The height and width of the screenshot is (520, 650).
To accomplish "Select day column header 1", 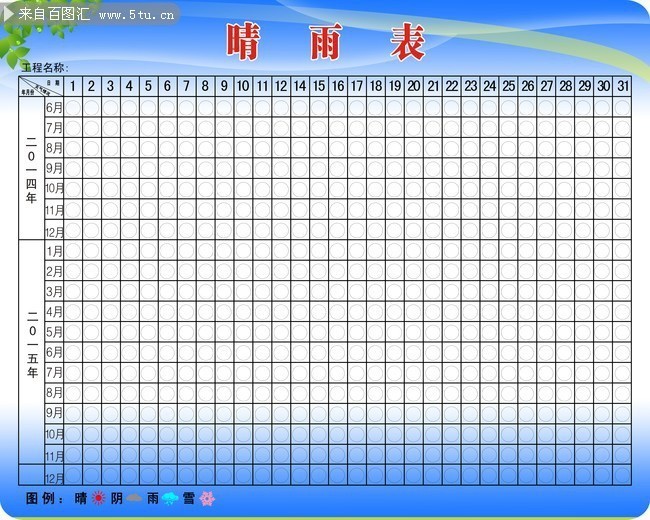I will 73,86.
